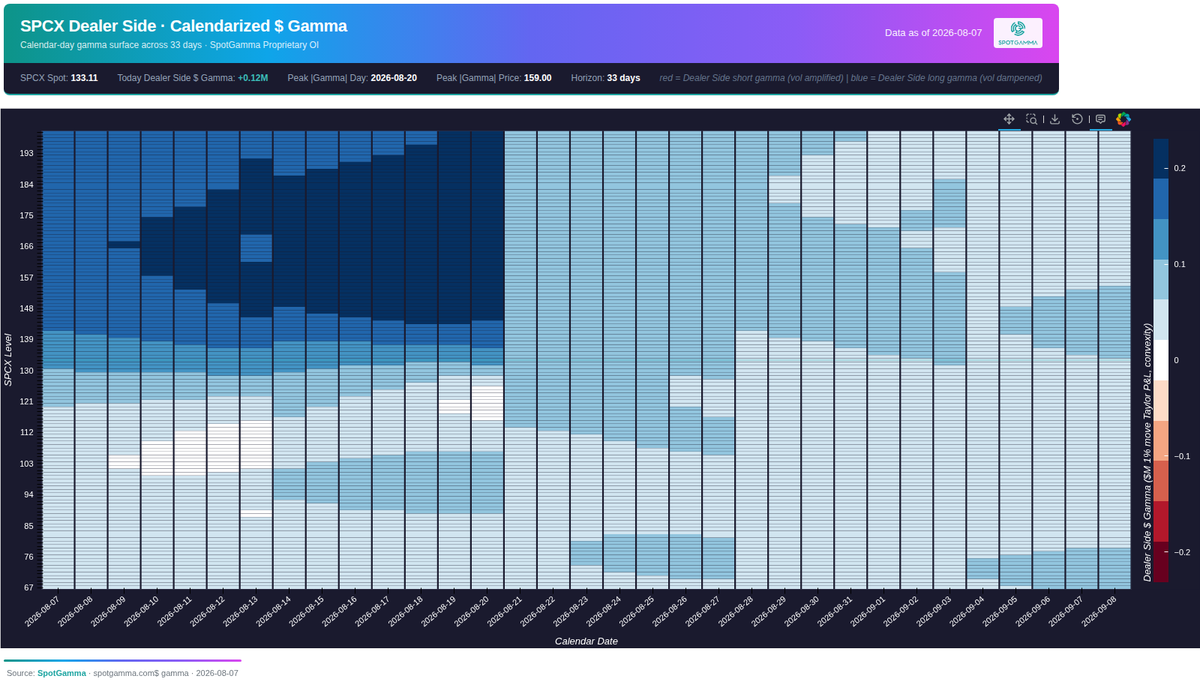Click Peak |Gamma| Day value 2026-08-20
The height and width of the screenshot is (691, 1200).
tap(394, 78)
